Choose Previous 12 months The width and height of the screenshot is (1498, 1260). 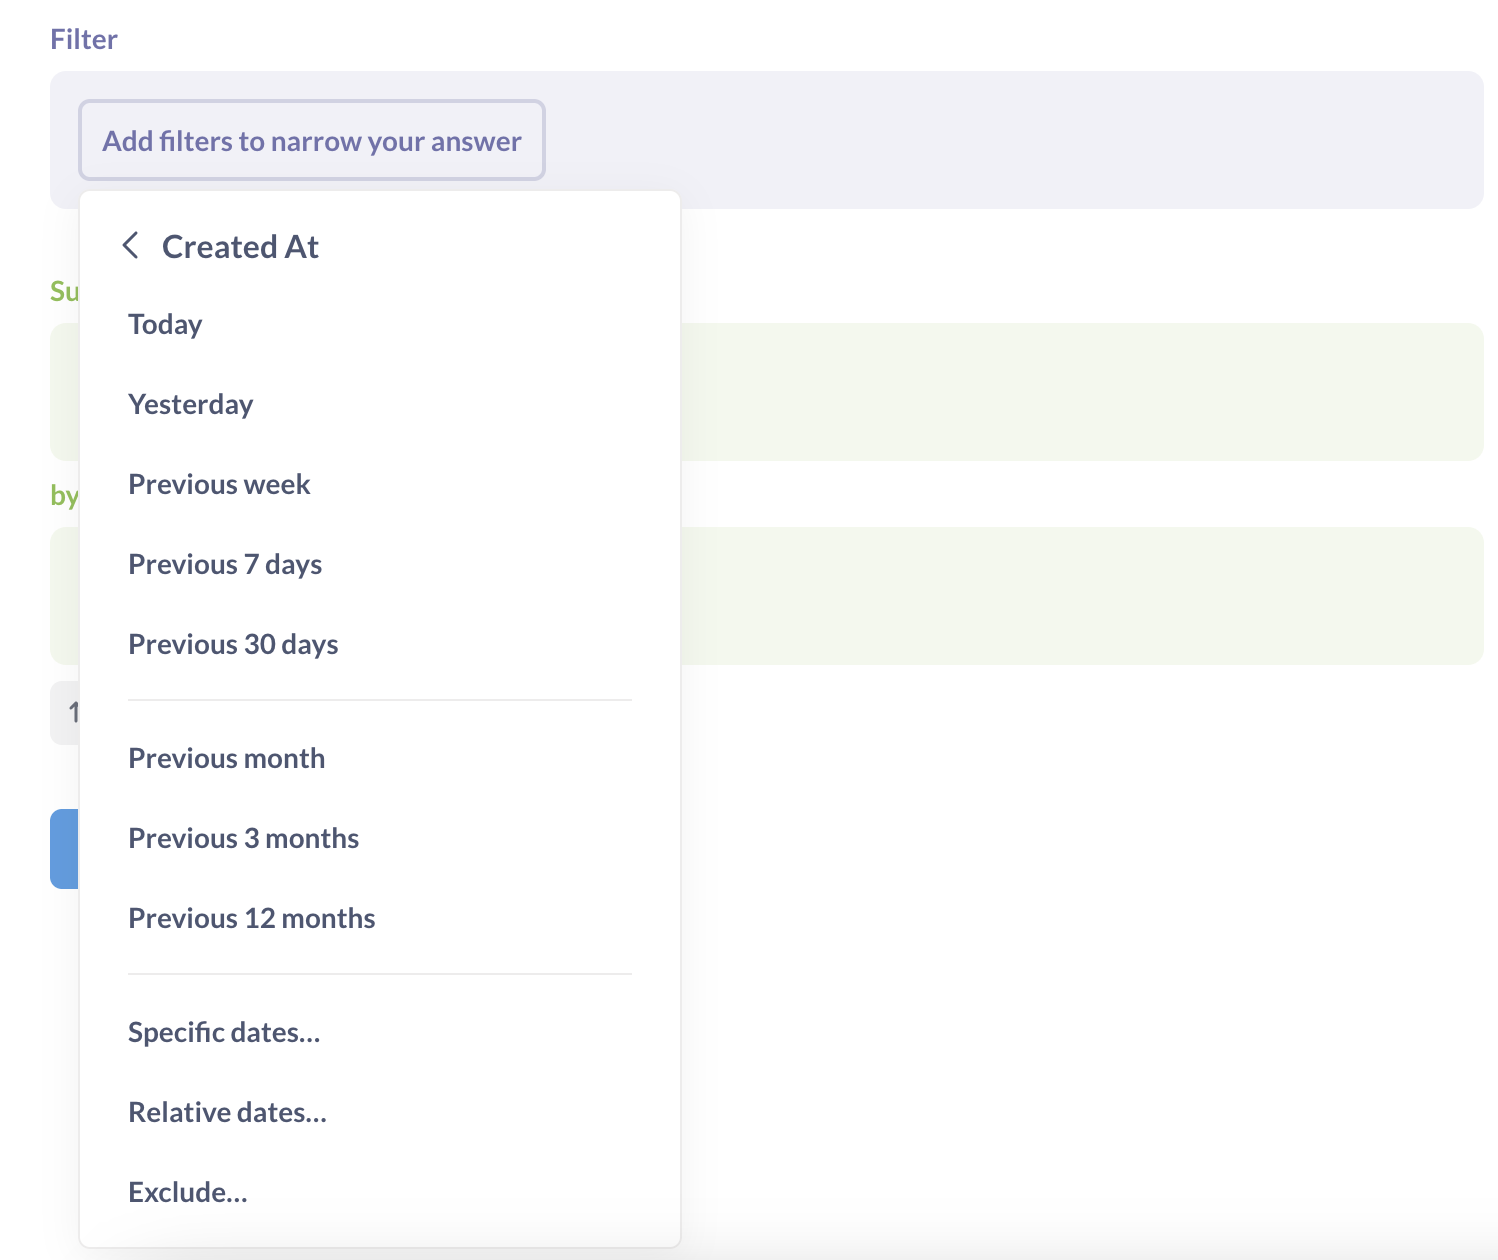252,919
